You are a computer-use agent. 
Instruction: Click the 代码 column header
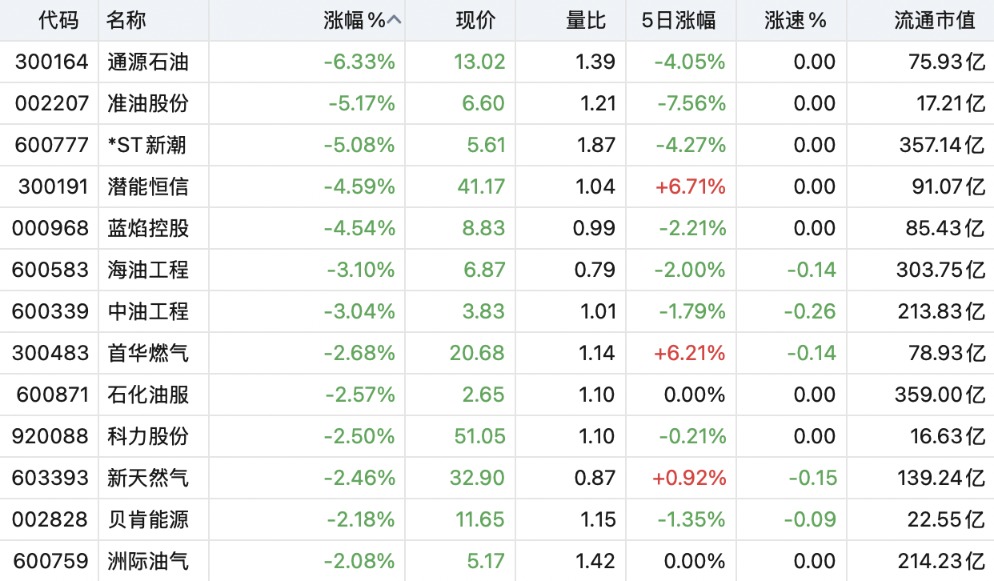58,21
